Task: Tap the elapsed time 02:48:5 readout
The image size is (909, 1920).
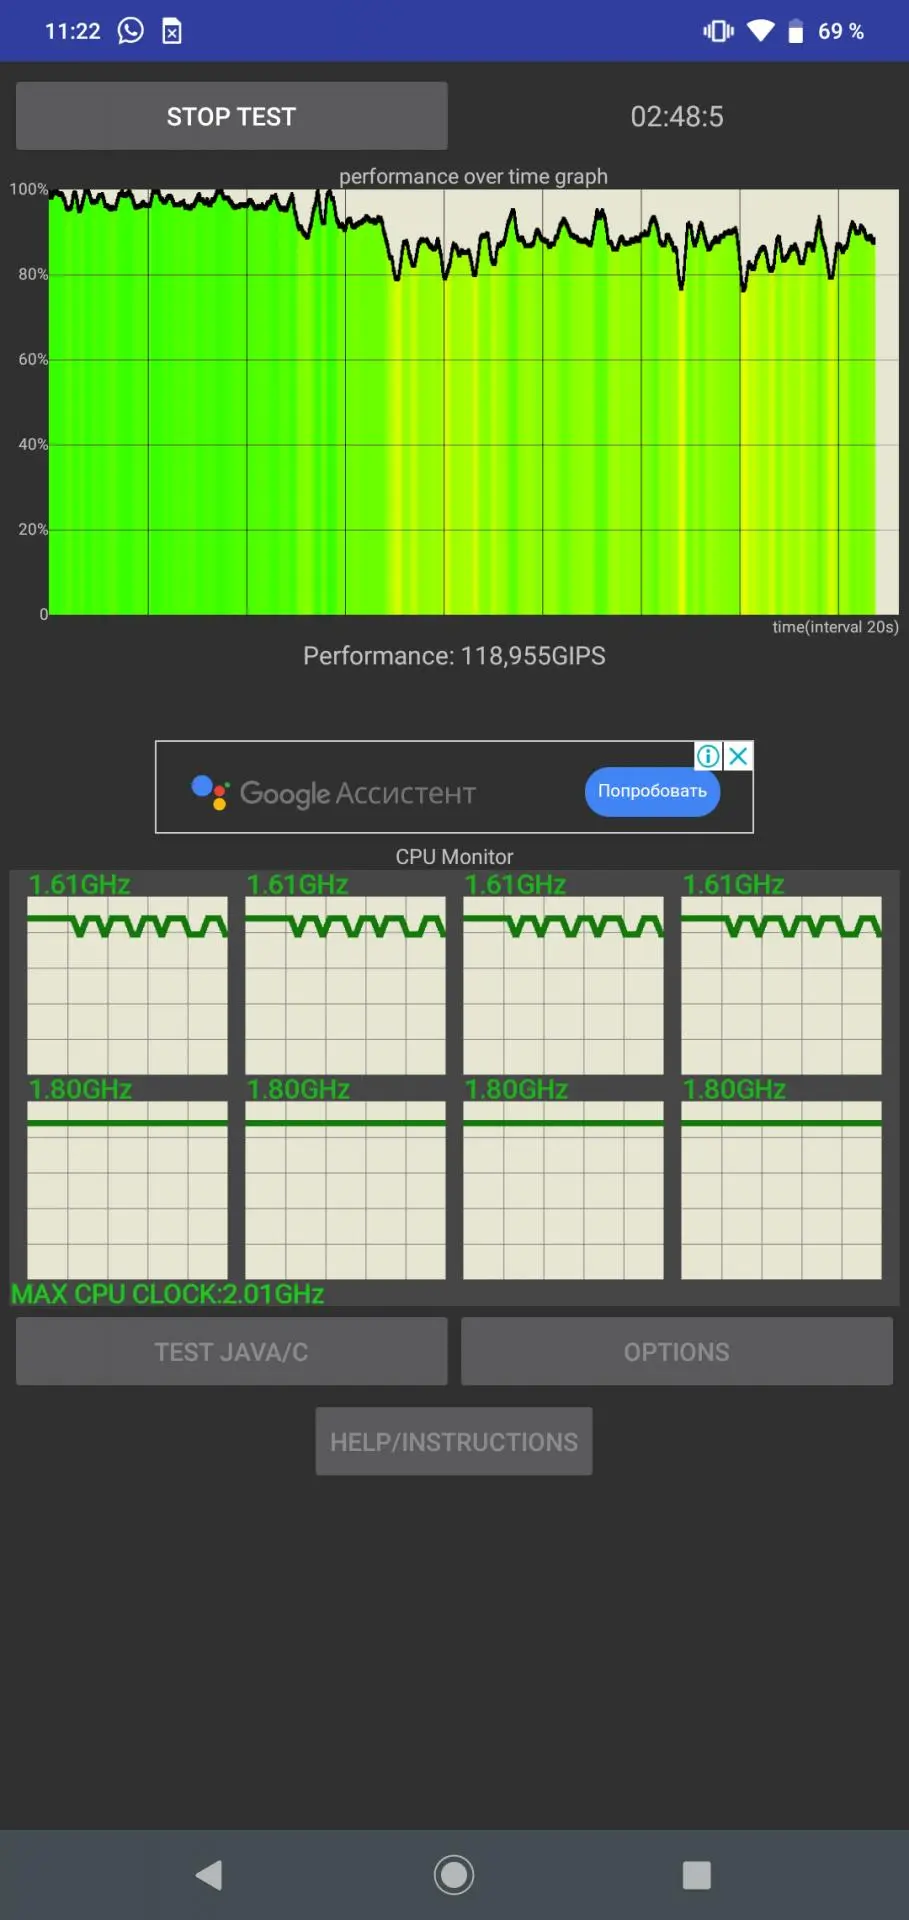Action: [x=677, y=116]
